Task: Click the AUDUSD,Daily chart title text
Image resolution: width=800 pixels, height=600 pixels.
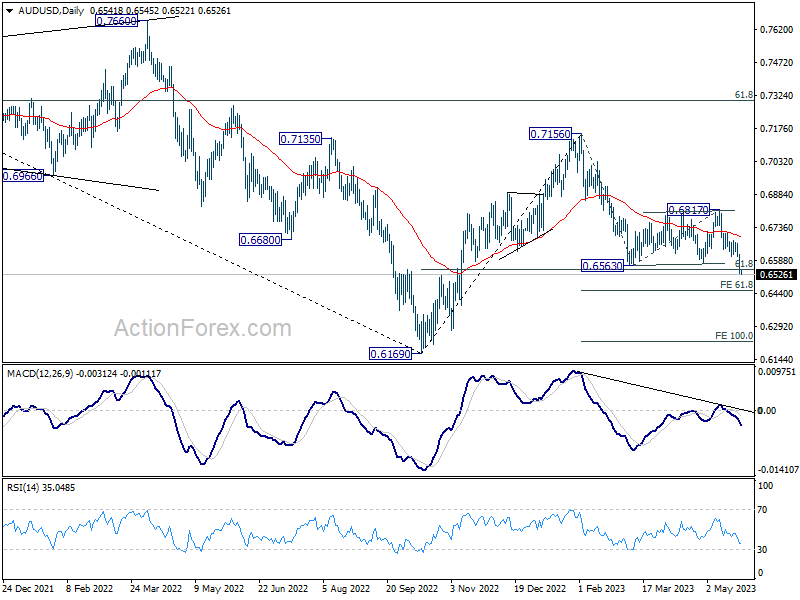Action: (x=51, y=11)
